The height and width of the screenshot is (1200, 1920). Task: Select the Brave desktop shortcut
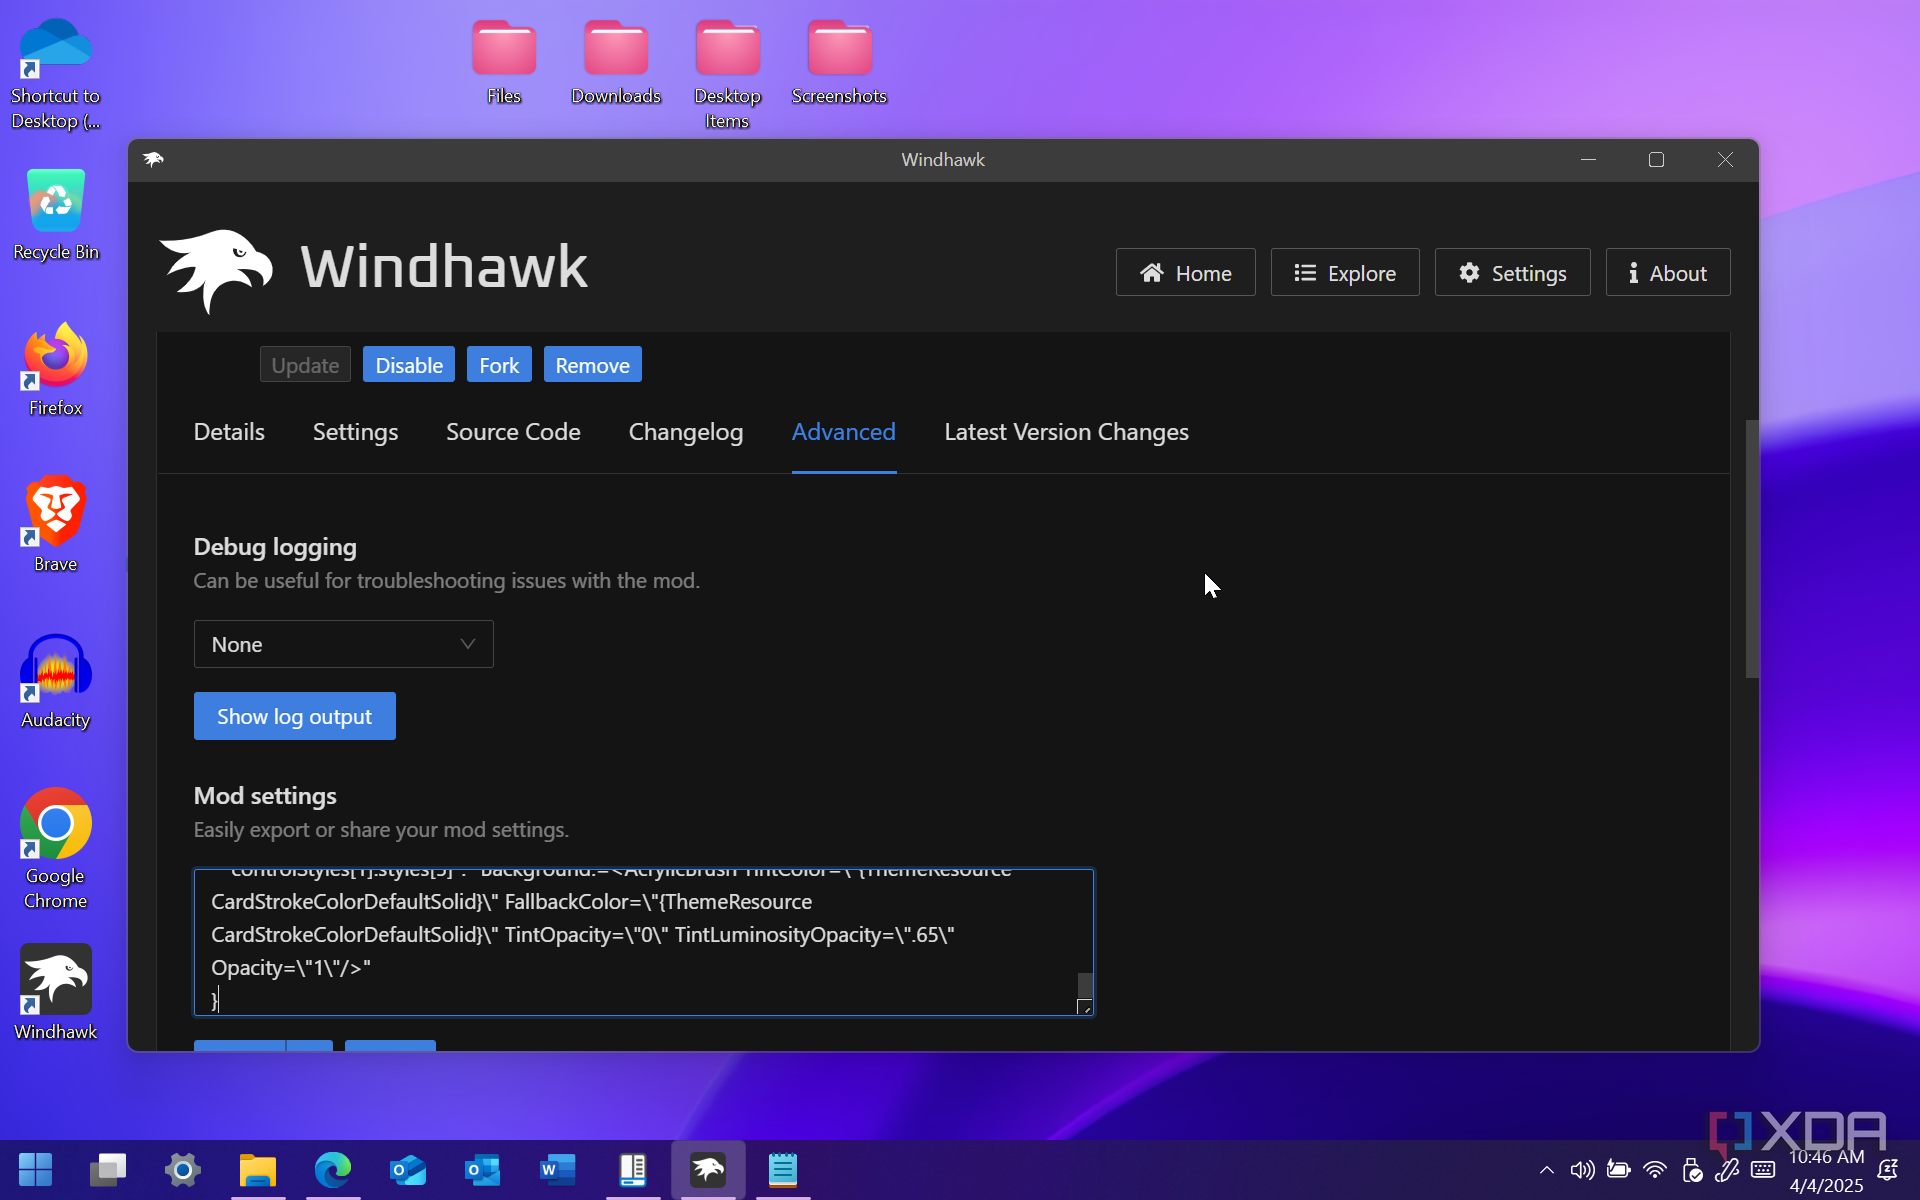[x=56, y=526]
